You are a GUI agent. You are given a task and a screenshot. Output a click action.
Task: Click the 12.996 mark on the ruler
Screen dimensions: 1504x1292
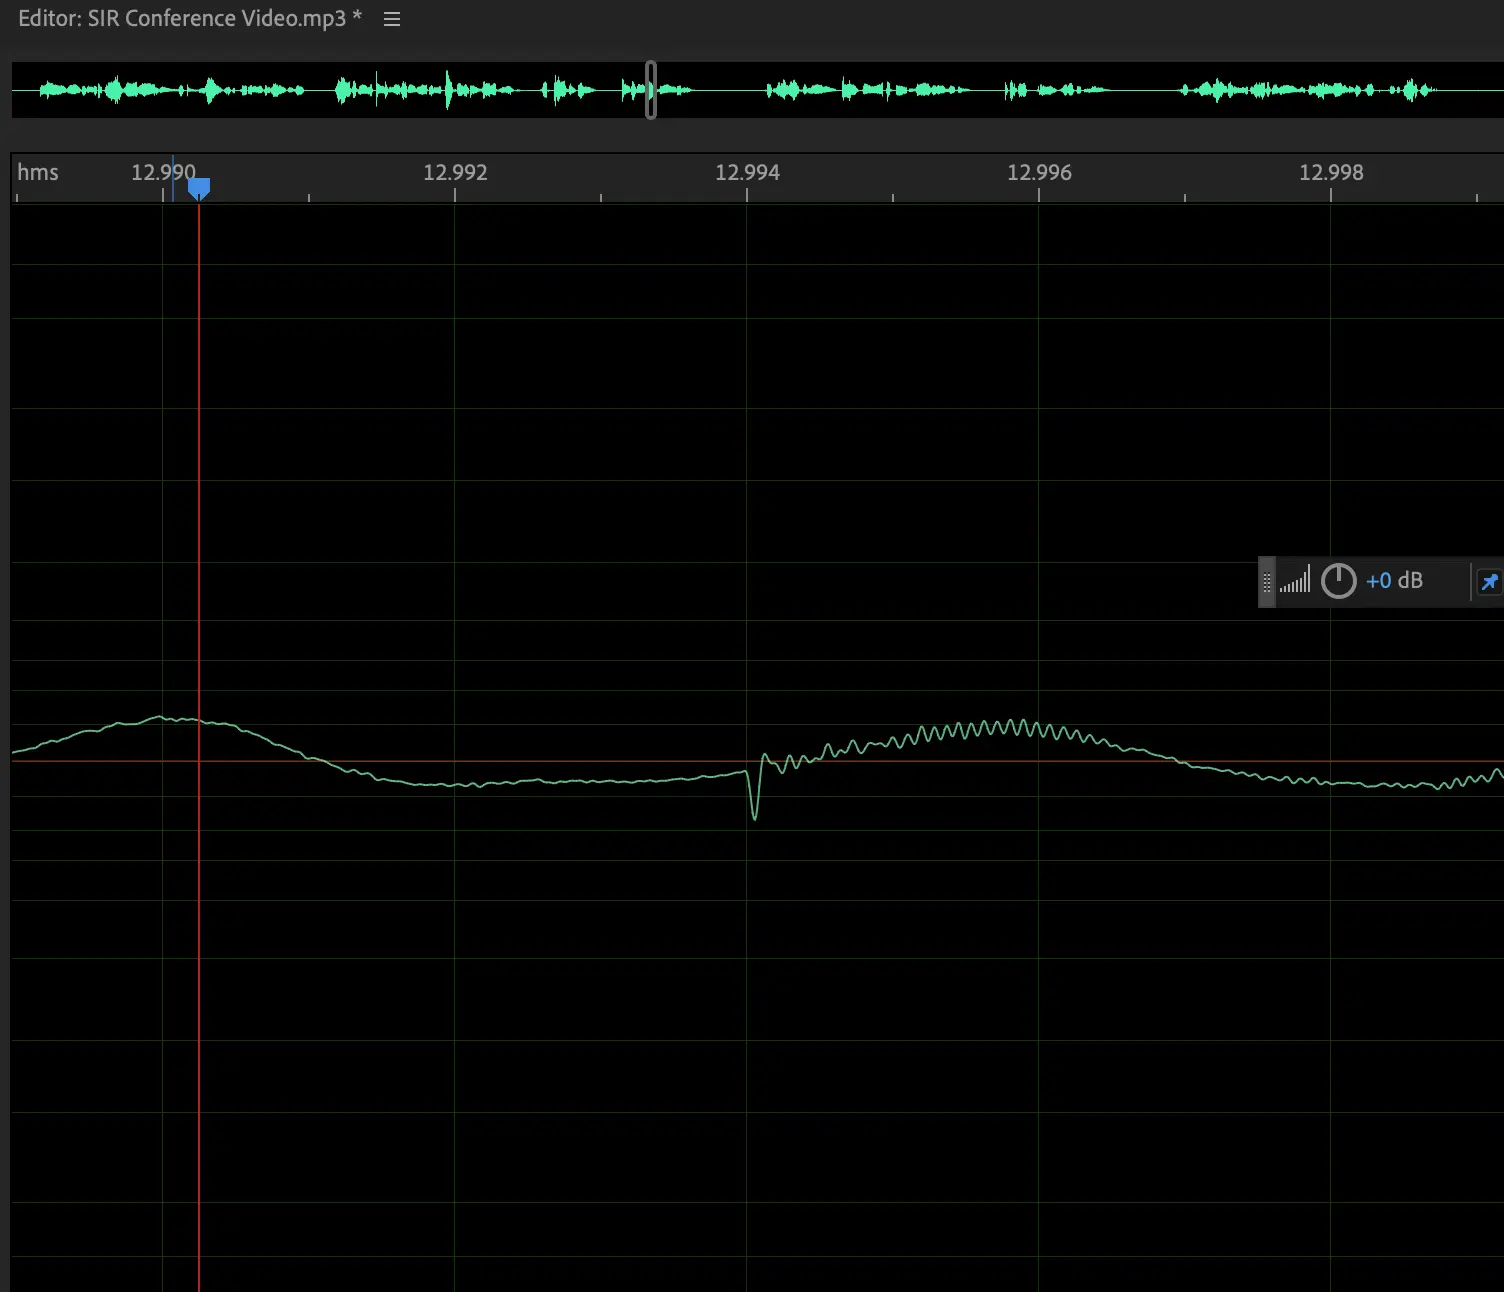click(x=1039, y=173)
